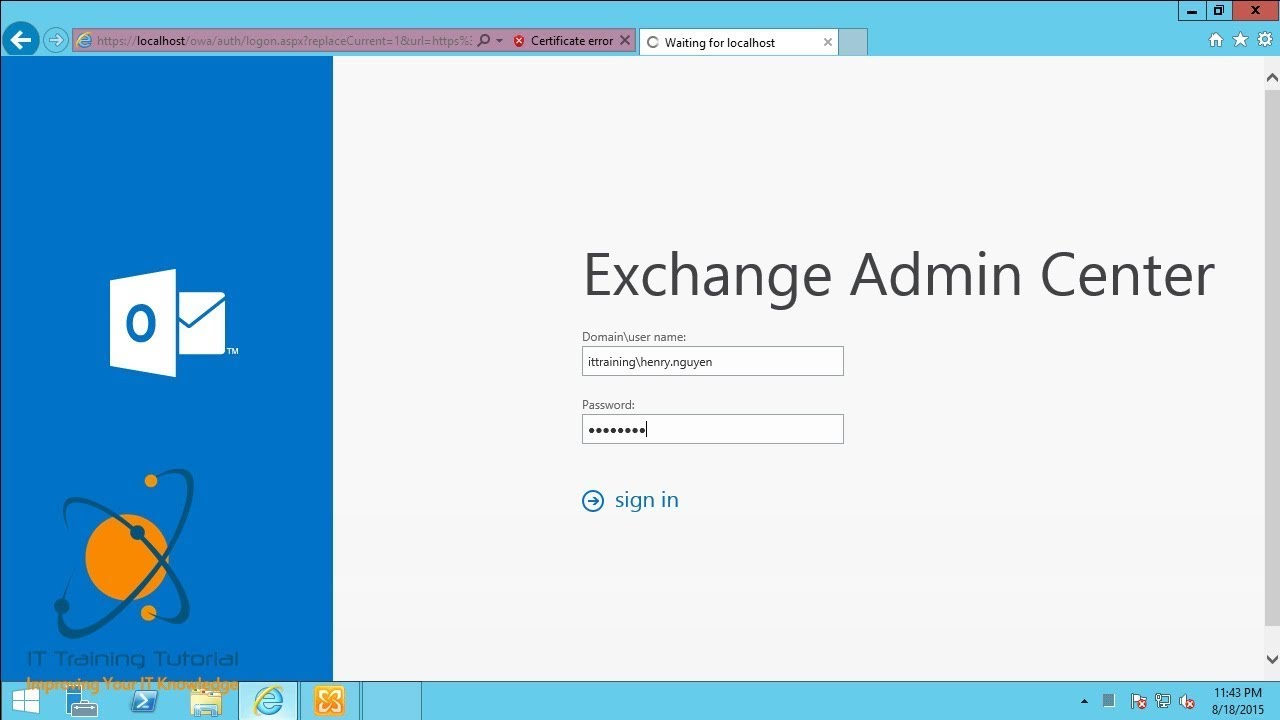Click the address bar search magnifier icon

[484, 41]
